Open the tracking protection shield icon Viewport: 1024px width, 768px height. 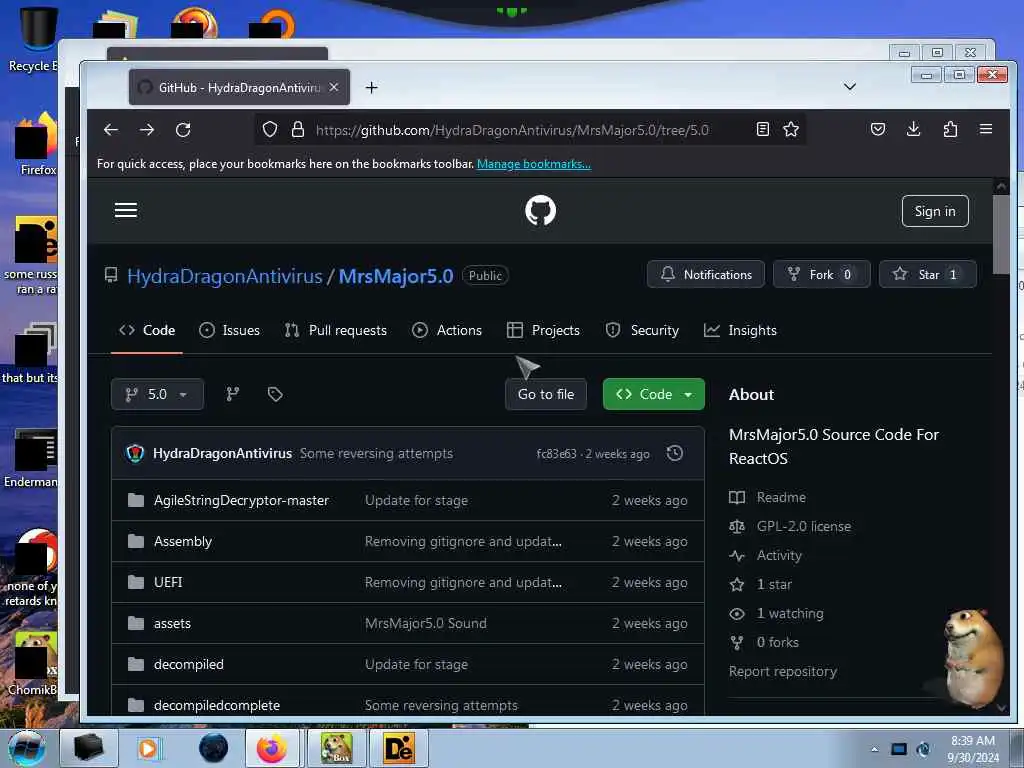270,129
